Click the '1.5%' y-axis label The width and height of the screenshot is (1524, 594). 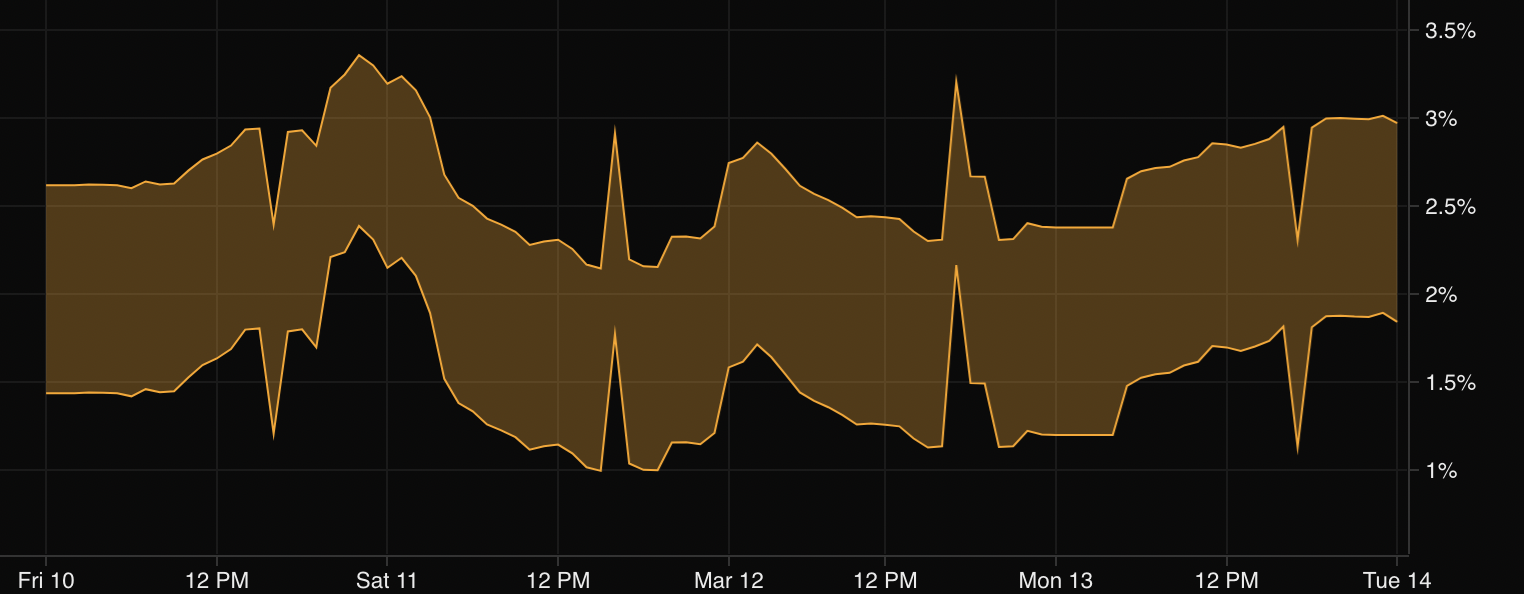pos(1450,382)
